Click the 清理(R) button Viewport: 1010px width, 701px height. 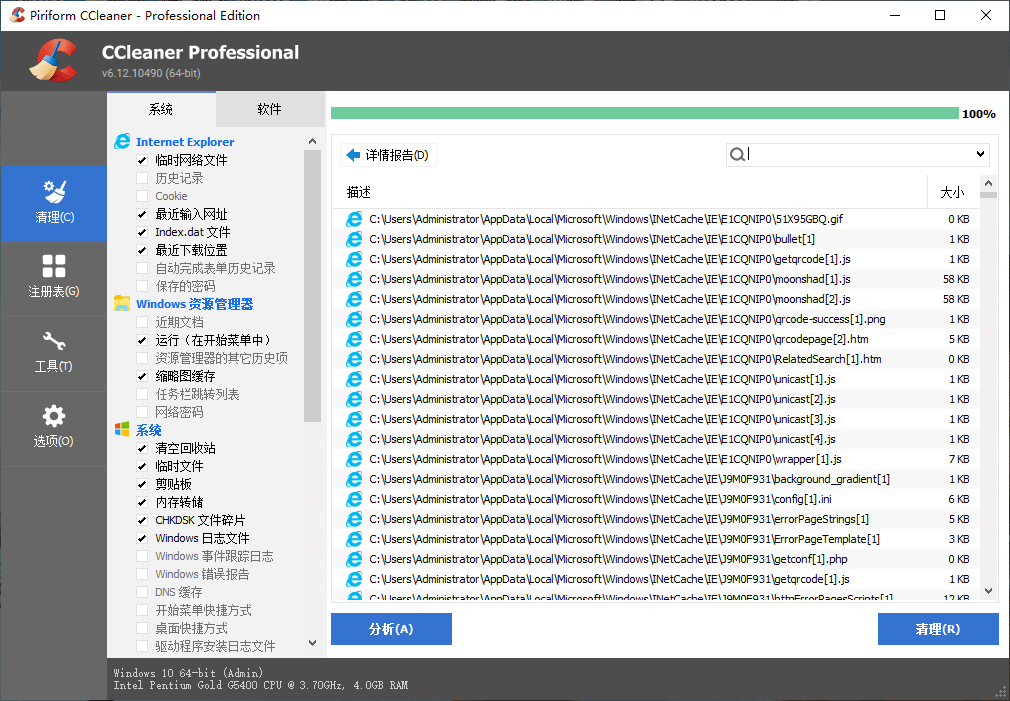tap(937, 629)
